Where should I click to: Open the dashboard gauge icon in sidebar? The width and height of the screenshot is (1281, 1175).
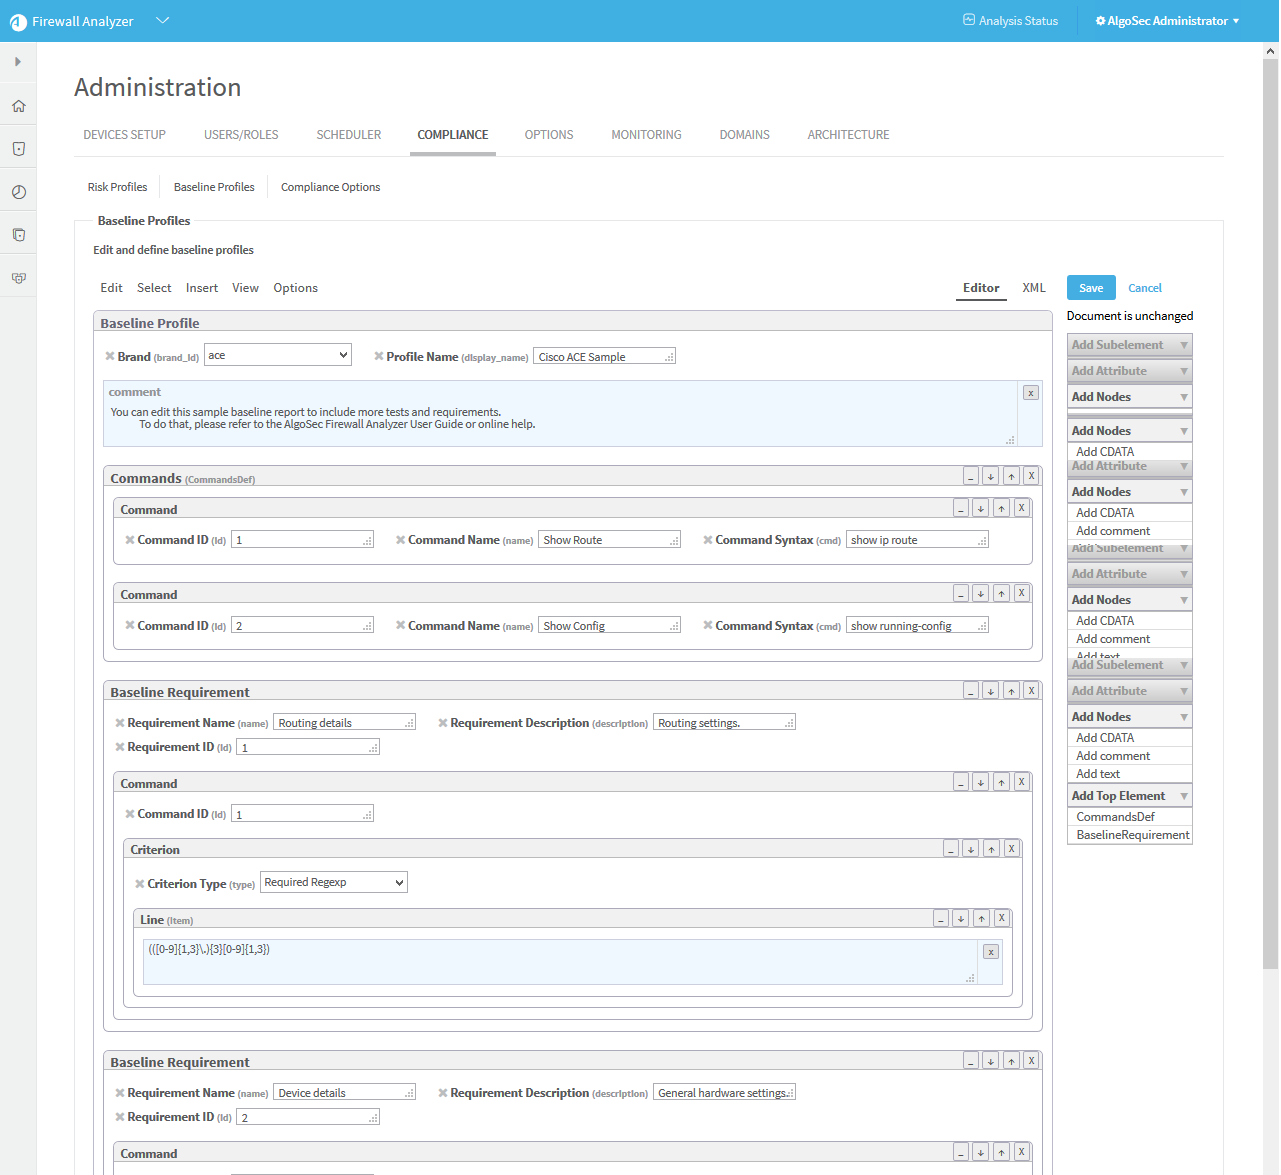[x=18, y=192]
